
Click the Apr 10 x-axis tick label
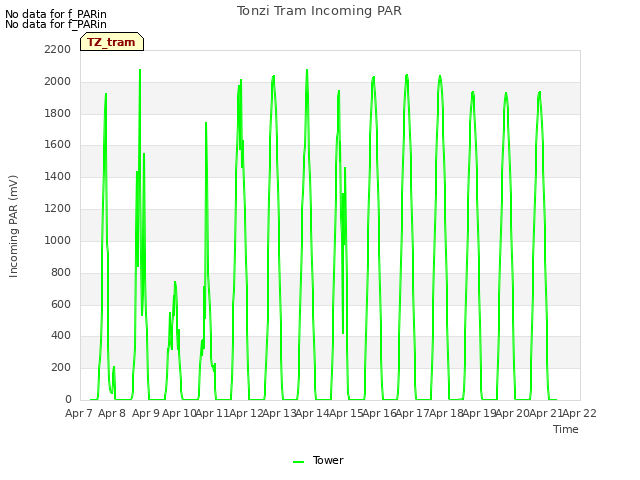179,413
